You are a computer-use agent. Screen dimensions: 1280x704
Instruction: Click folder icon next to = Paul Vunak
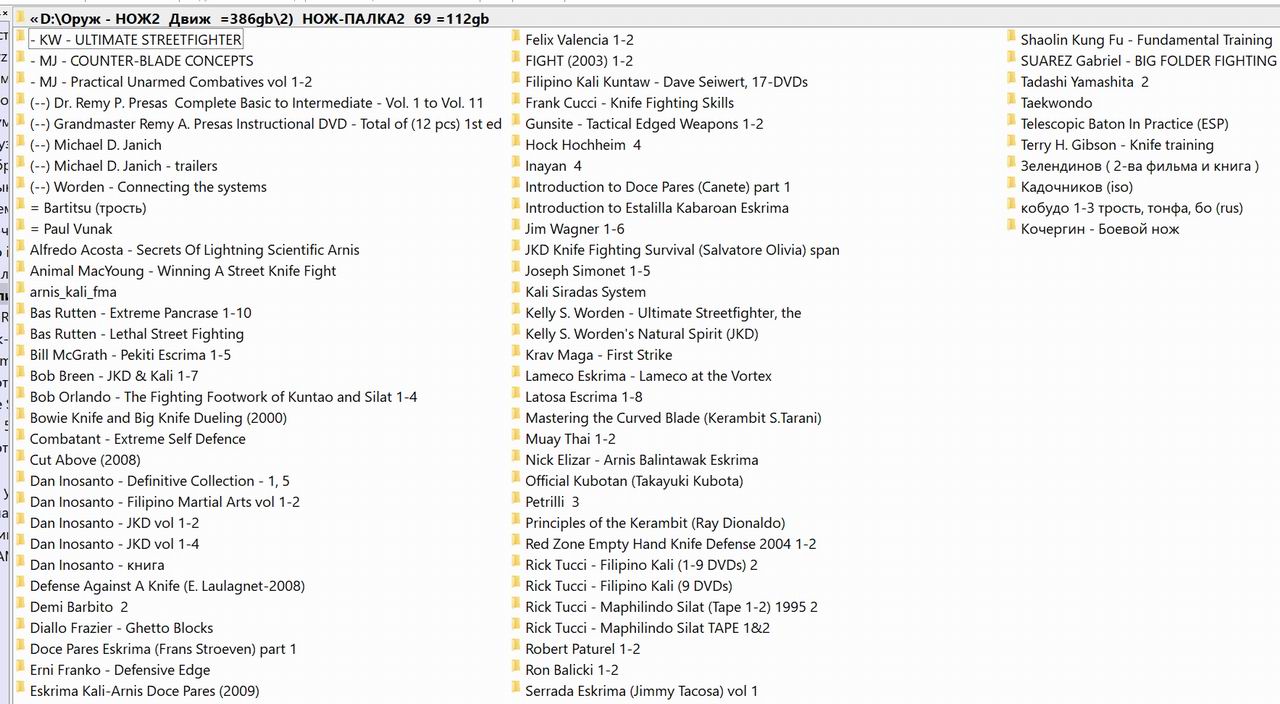[x=20, y=228]
